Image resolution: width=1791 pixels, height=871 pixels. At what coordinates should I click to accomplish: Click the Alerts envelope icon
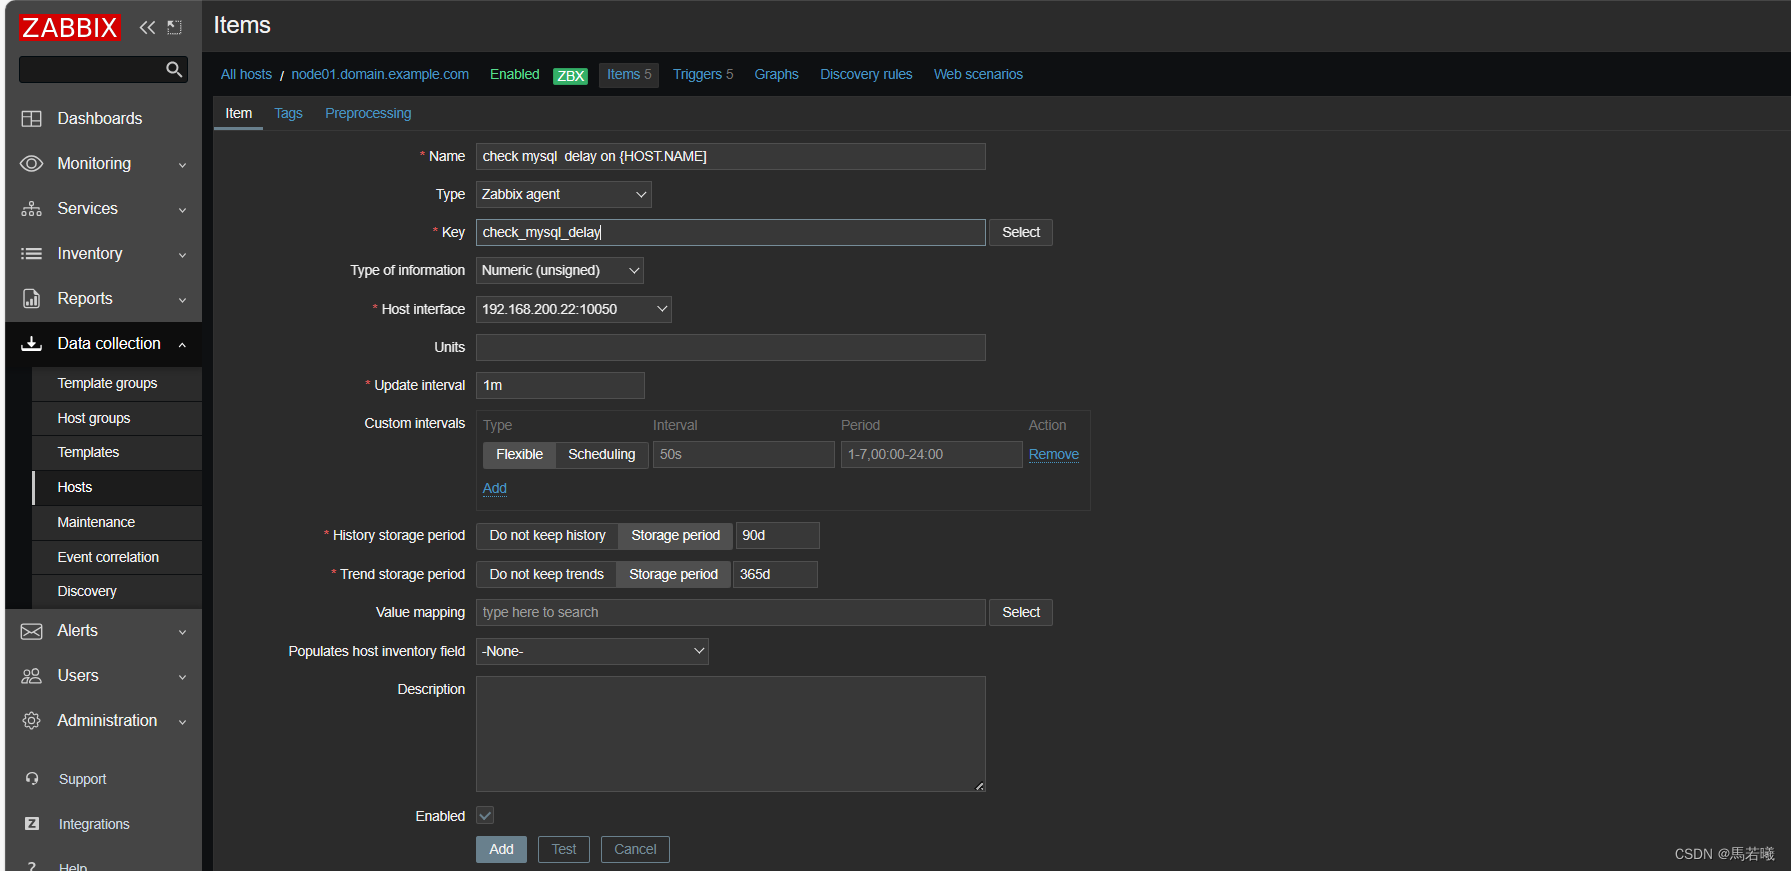[32, 631]
